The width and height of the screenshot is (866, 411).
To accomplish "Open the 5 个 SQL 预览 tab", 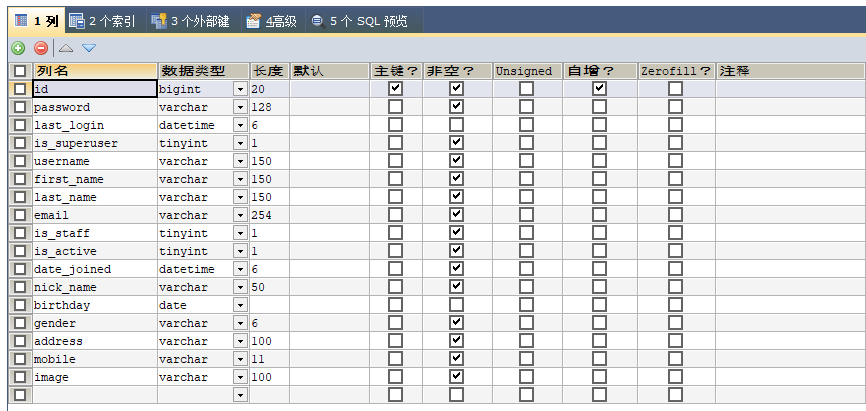I will tap(359, 21).
